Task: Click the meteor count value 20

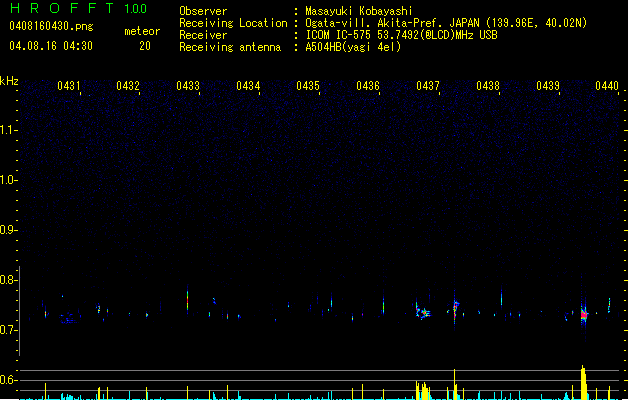Action: [145, 46]
